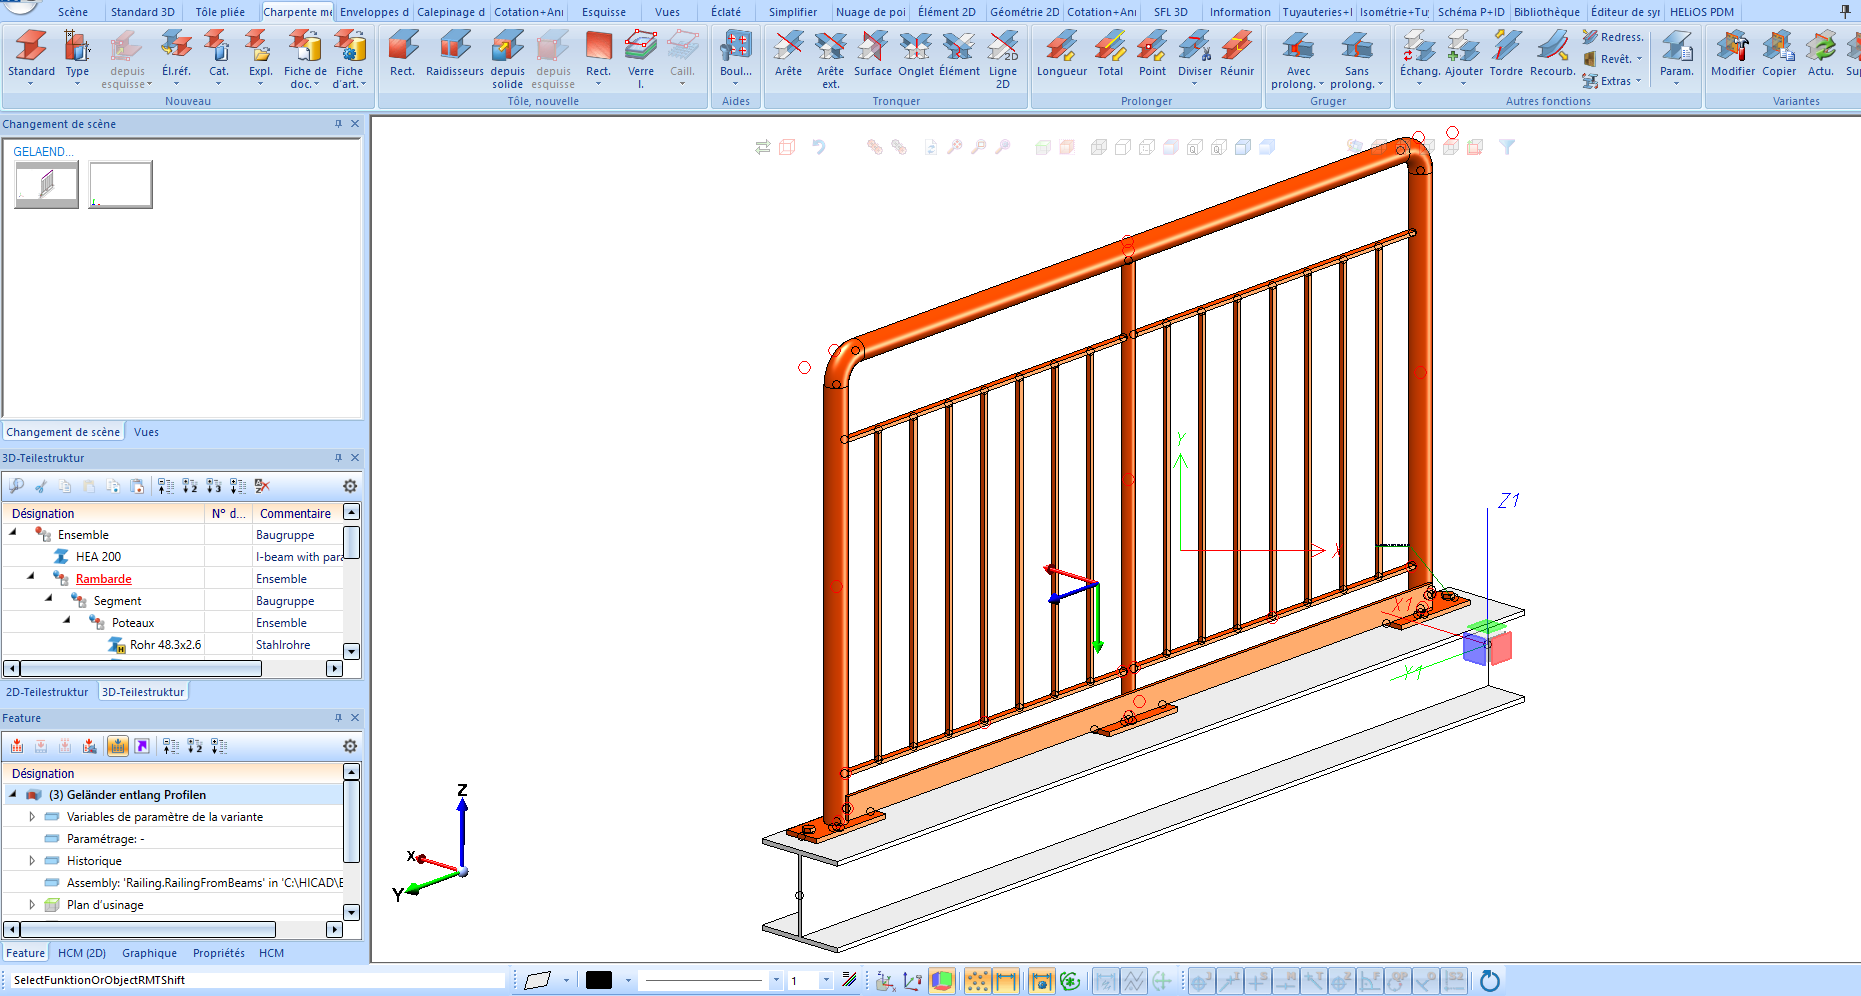Click the Modifier variant icon
This screenshot has width=1861, height=996.
(1732, 55)
